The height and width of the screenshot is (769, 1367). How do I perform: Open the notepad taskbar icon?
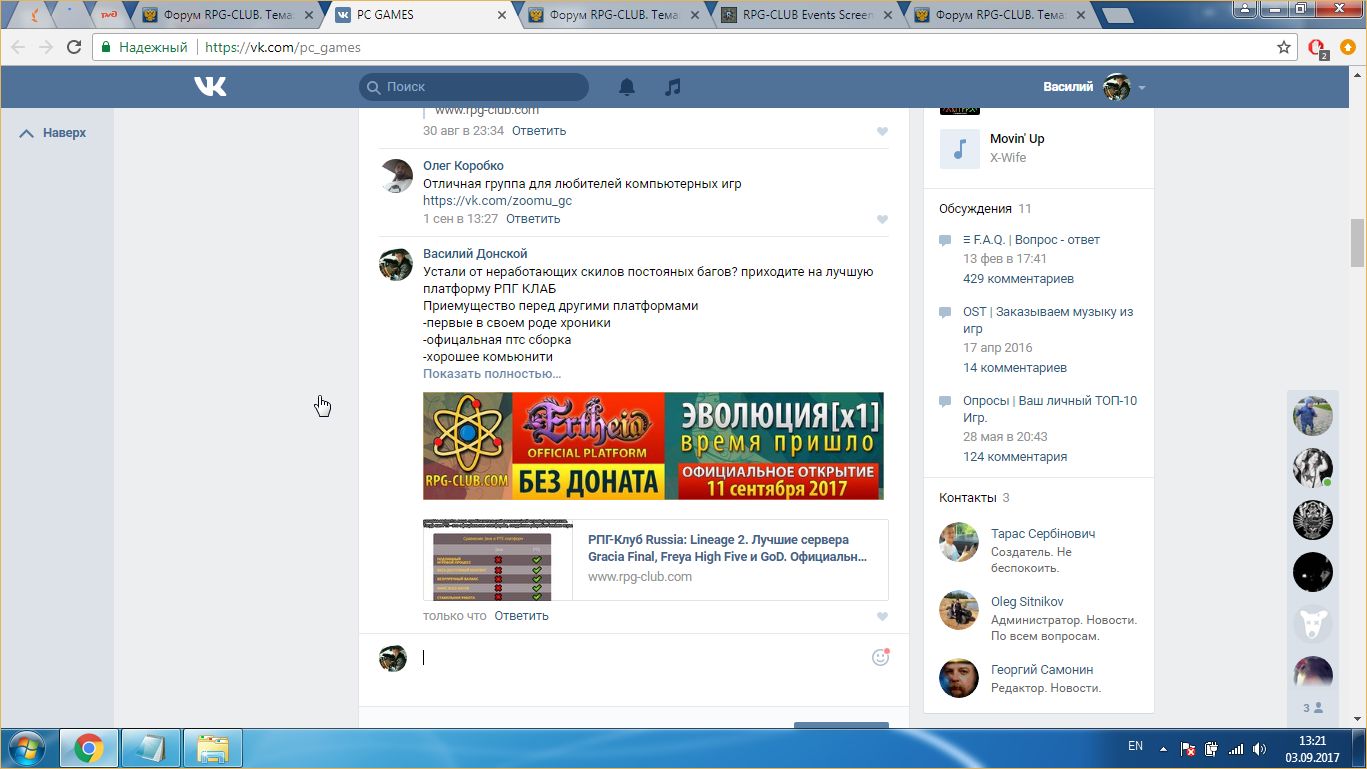(x=151, y=748)
